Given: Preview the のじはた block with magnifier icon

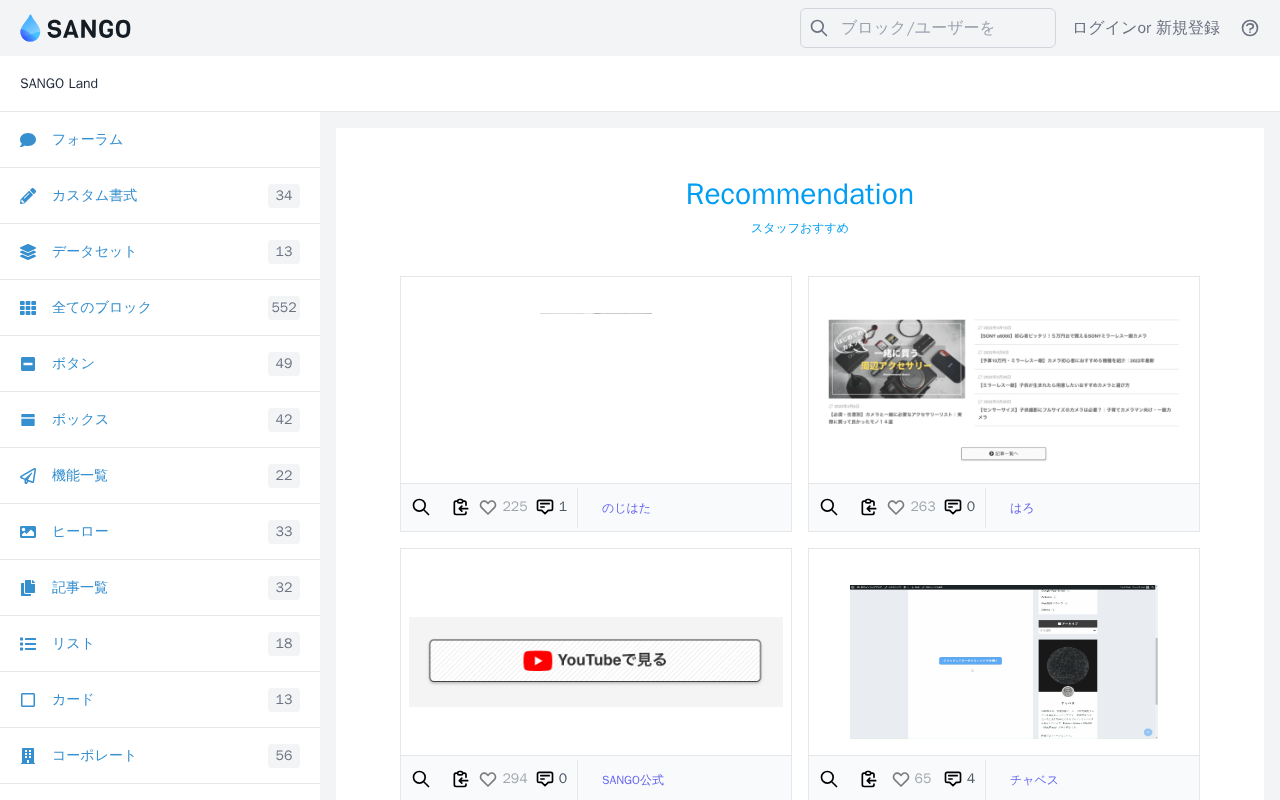Looking at the screenshot, I should pos(421,507).
